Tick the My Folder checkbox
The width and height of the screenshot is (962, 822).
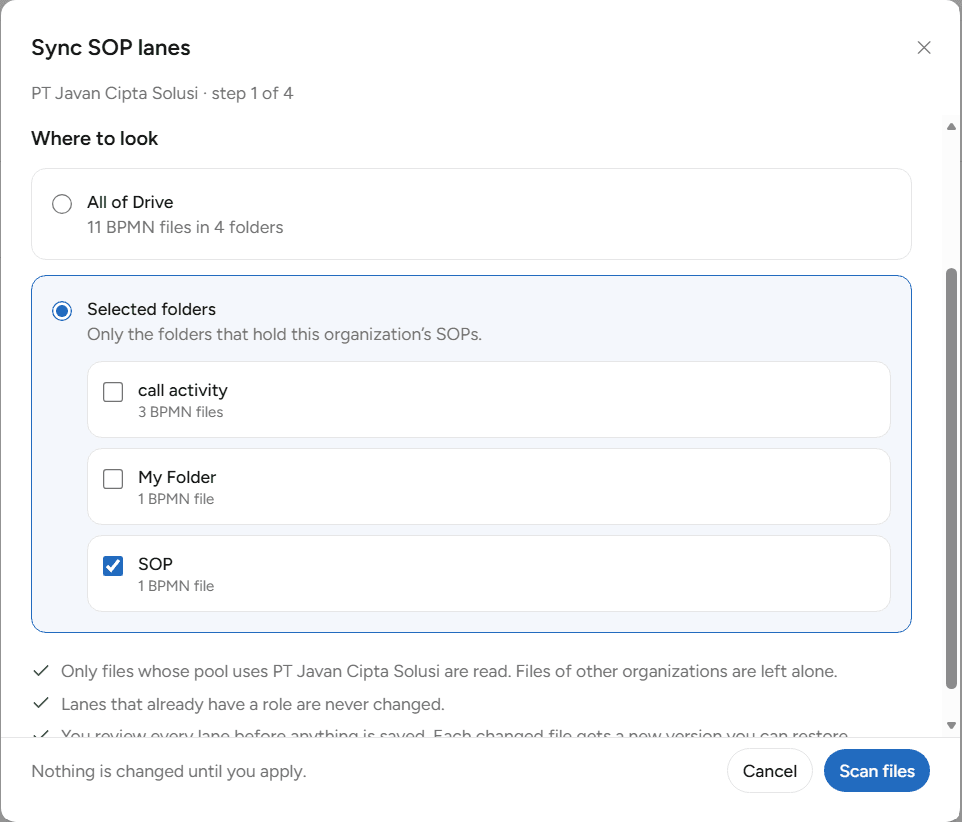113,479
